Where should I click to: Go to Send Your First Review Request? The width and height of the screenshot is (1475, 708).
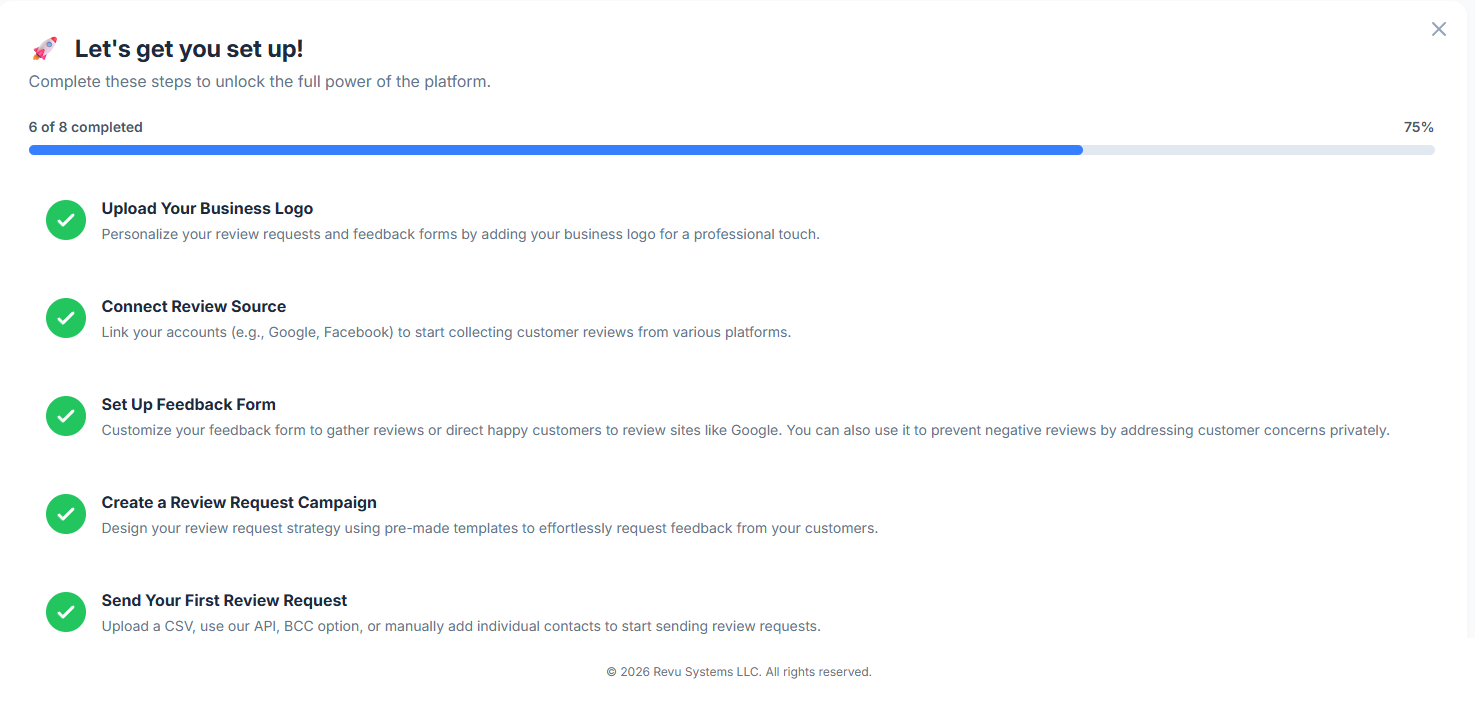(224, 601)
